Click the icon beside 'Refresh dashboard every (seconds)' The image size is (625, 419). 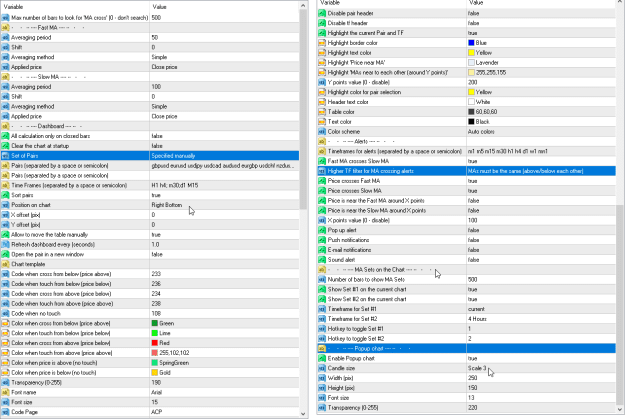tap(5, 244)
